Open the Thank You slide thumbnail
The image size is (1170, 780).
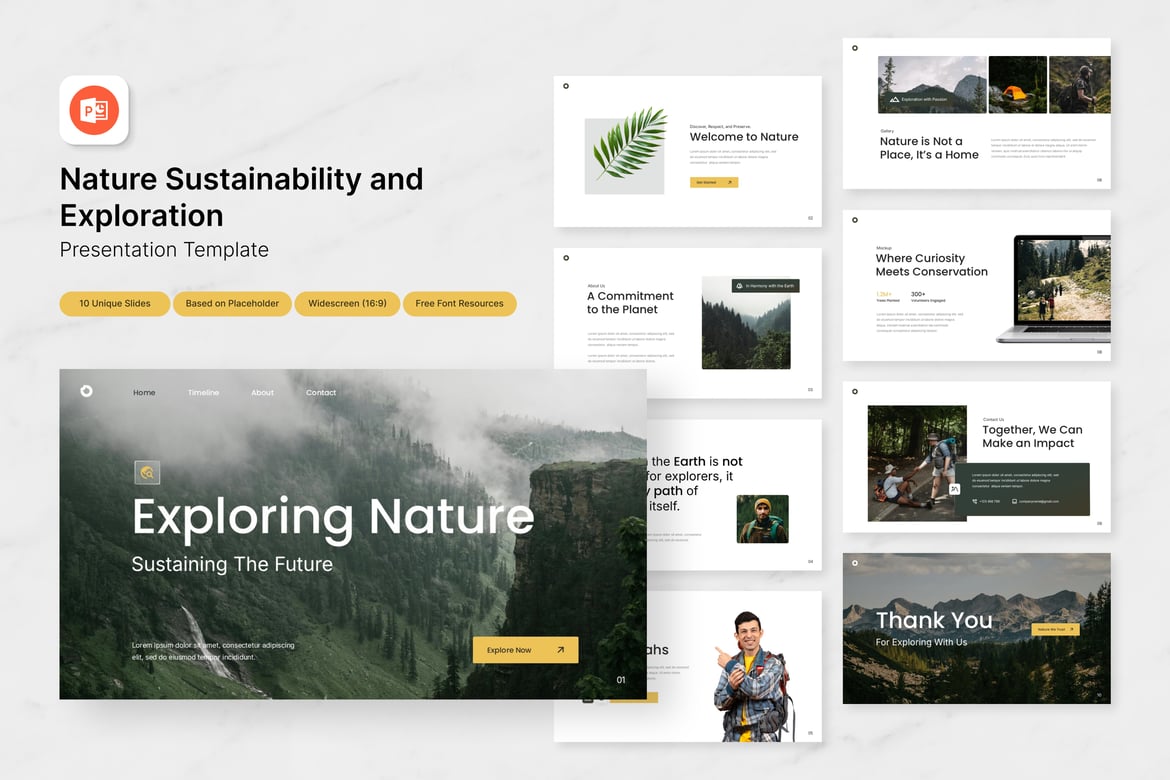click(977, 628)
